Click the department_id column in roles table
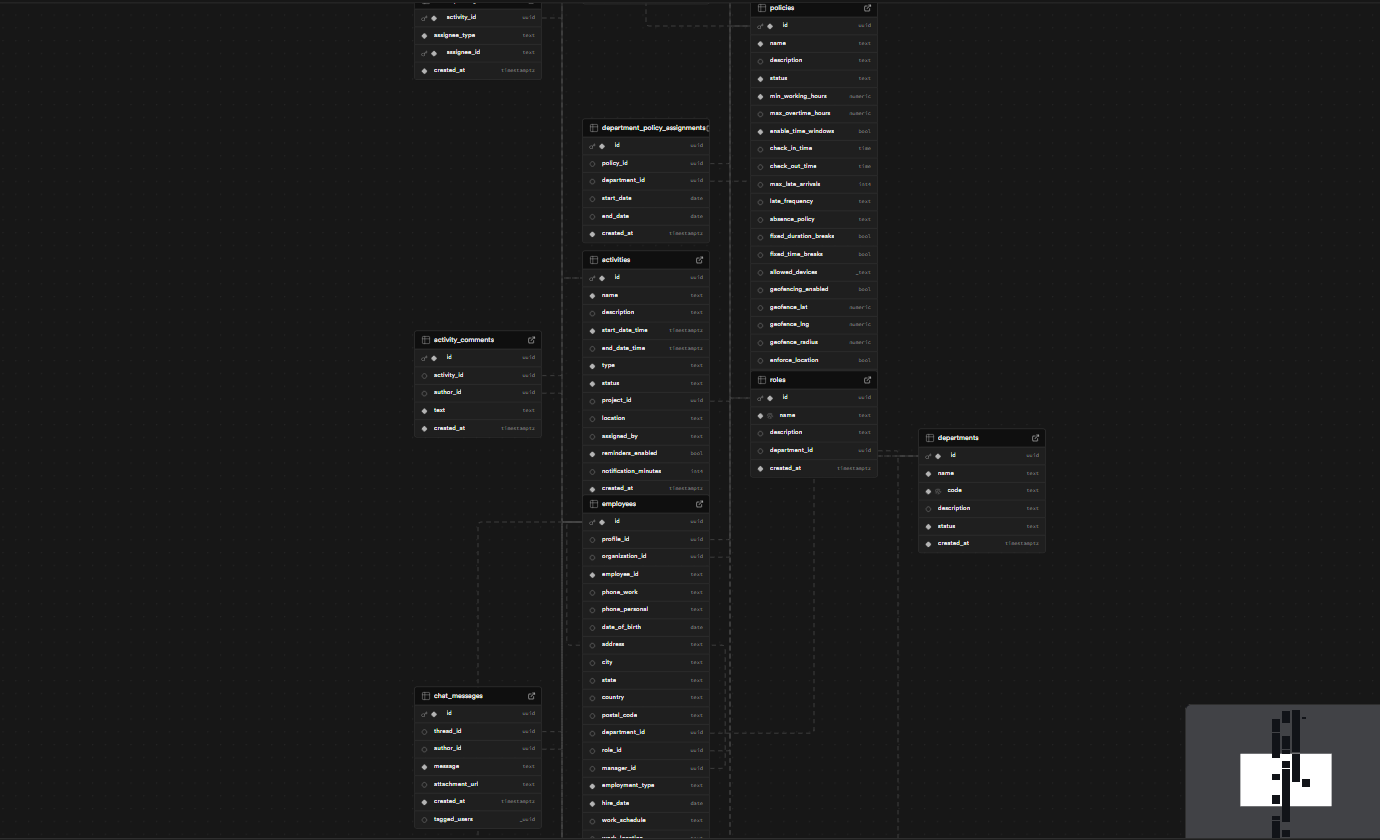 [x=814, y=450]
